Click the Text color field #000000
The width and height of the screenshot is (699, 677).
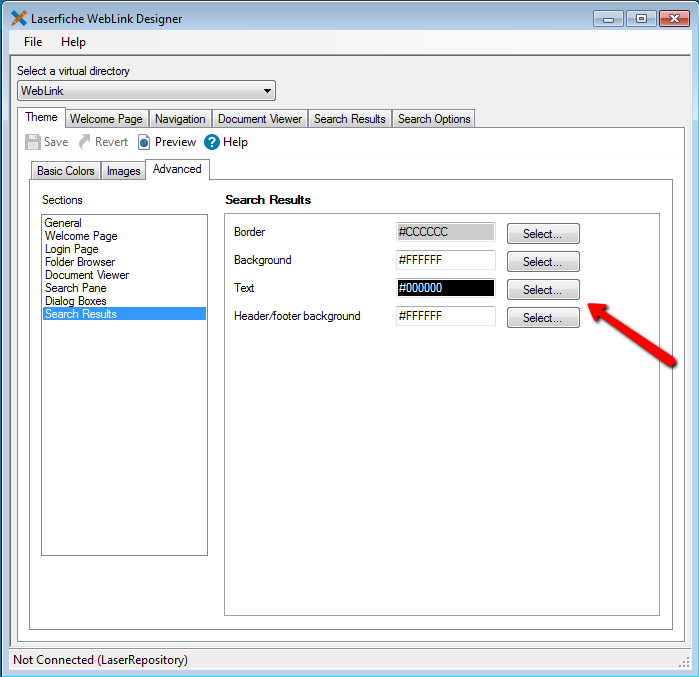point(446,288)
